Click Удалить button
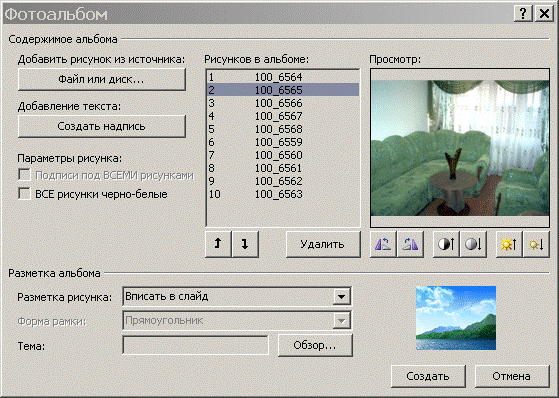 pos(323,244)
